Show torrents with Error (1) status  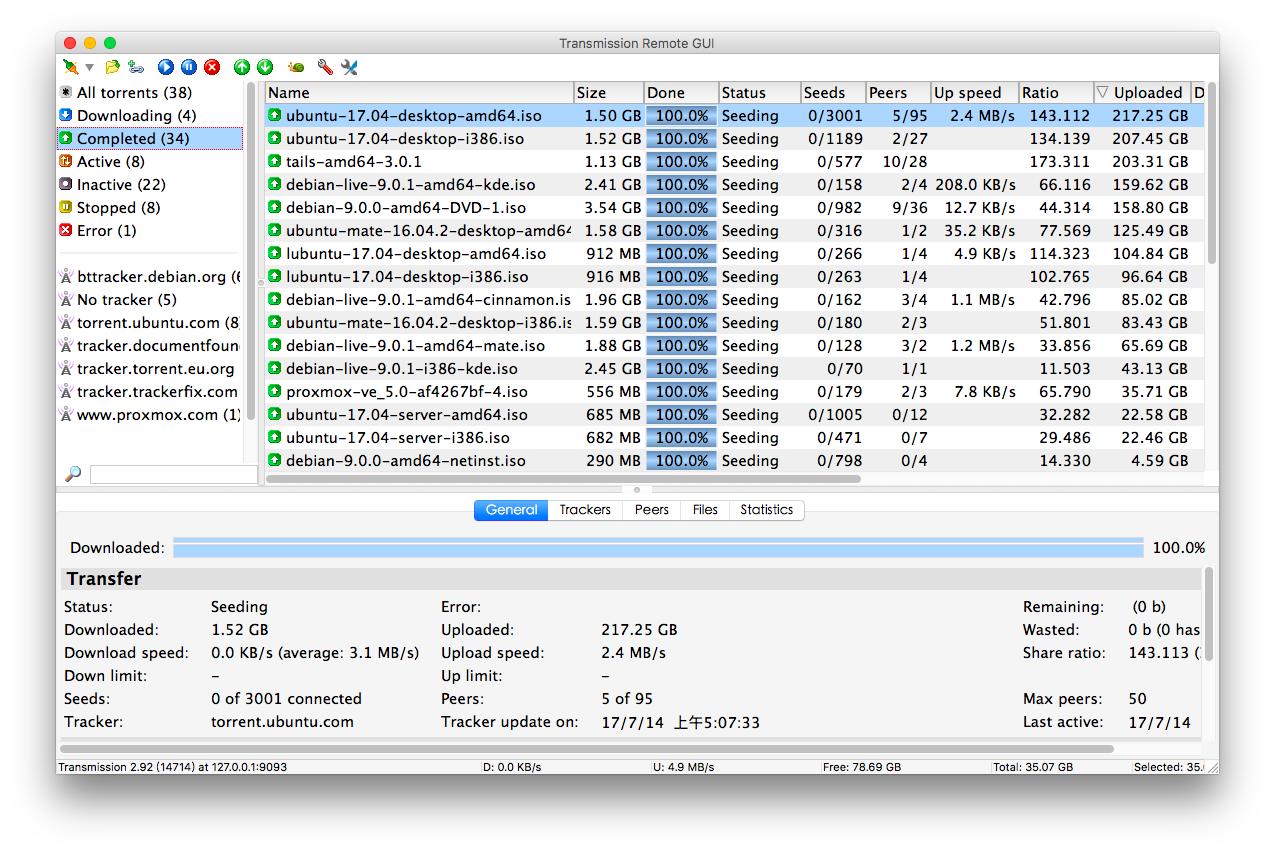point(106,231)
